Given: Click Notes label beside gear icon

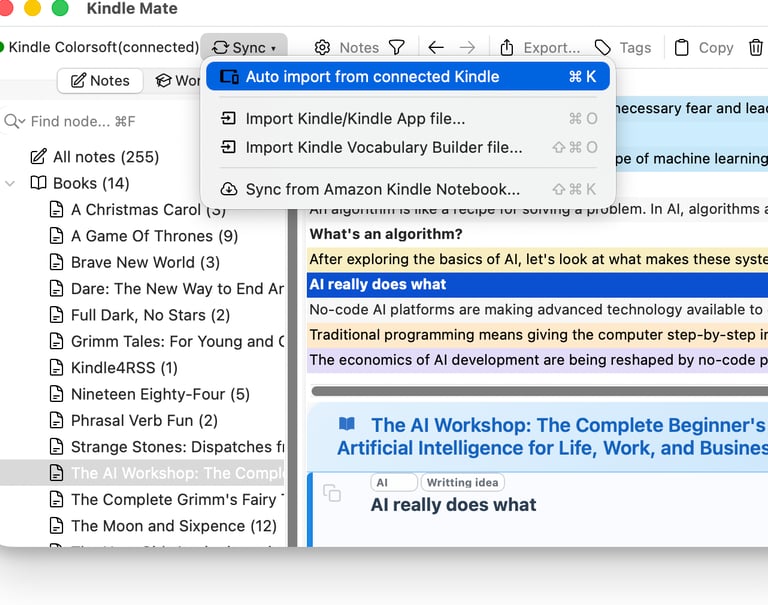Looking at the screenshot, I should tap(359, 48).
